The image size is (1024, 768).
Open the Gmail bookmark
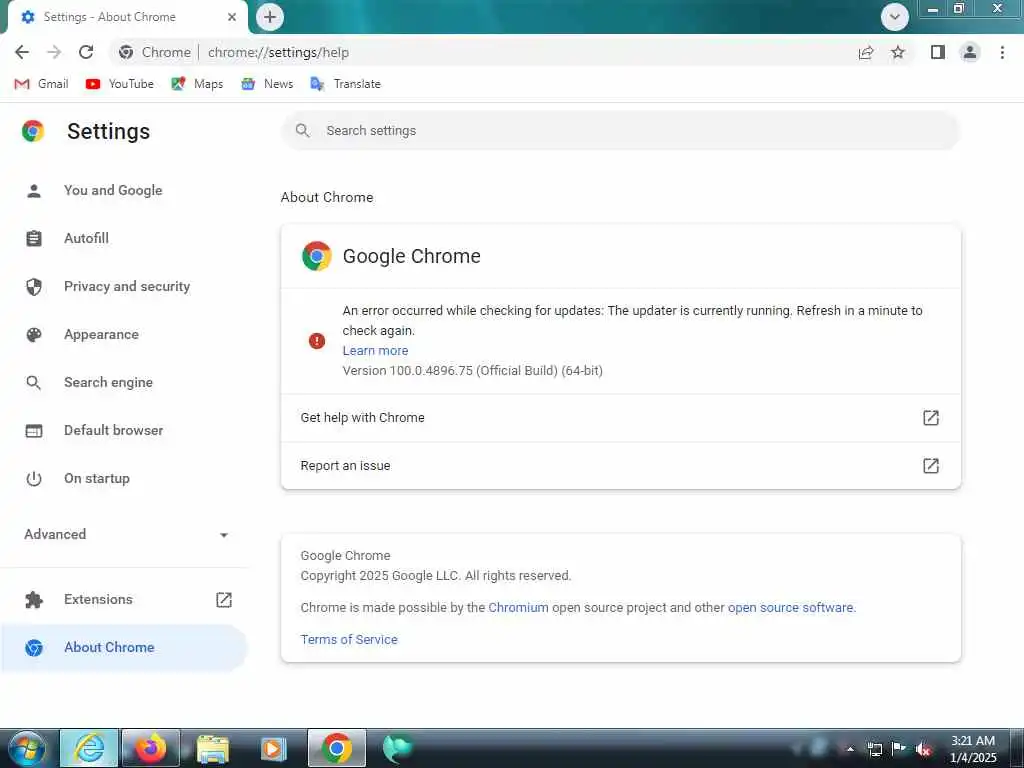point(41,84)
